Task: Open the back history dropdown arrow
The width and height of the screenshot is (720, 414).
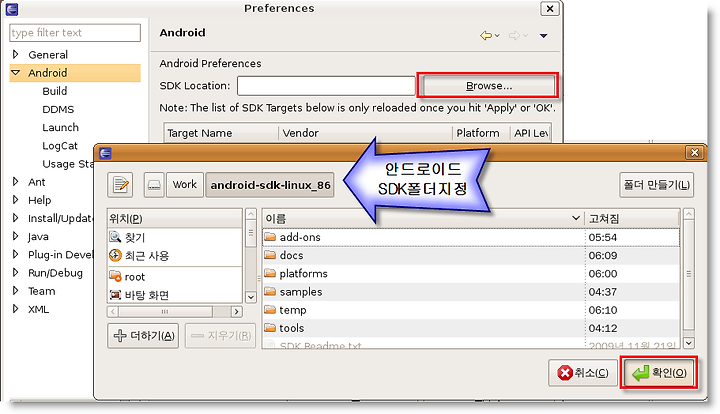Action: point(497,35)
